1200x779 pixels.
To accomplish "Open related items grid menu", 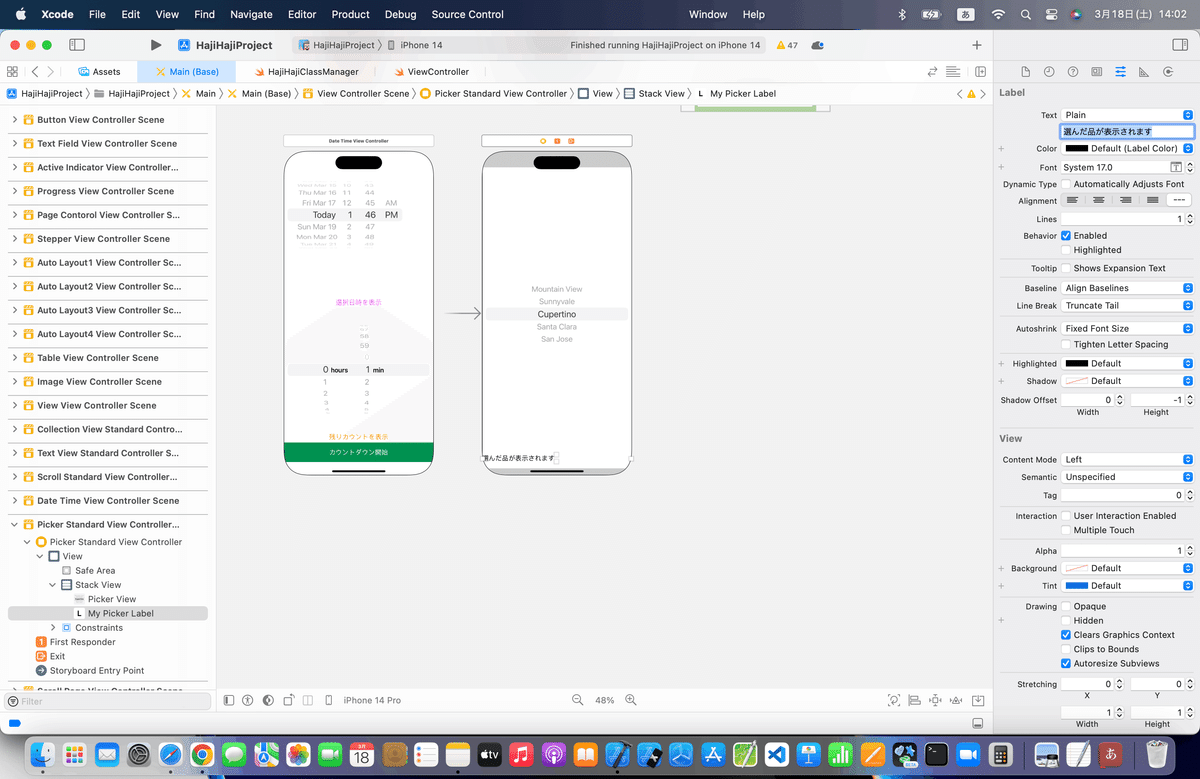I will click(12, 72).
